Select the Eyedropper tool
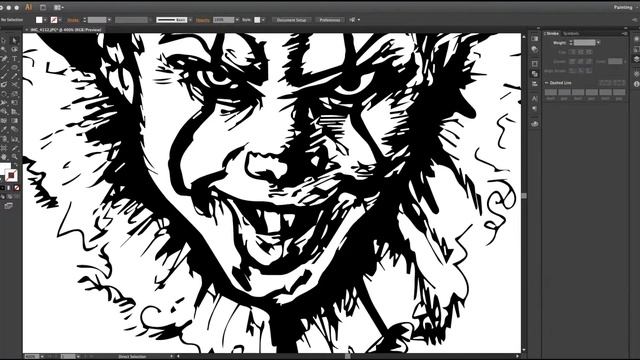Image resolution: width=640 pixels, height=360 pixels. 4,129
